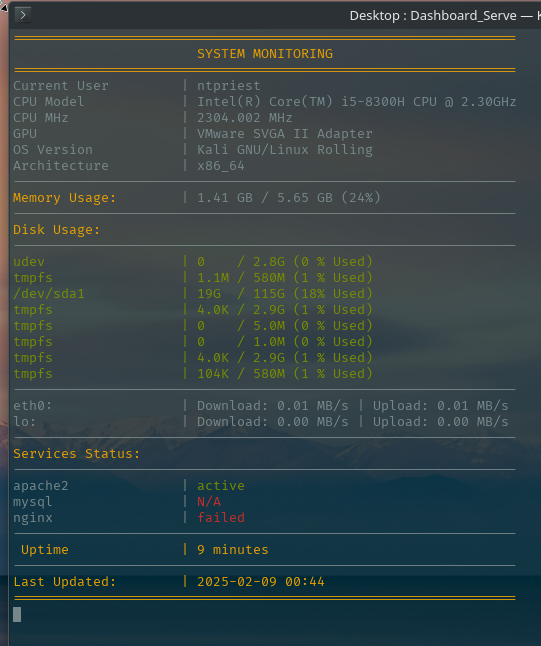This screenshot has height=646, width=541.
Task: Click the "apache2" service name
Action: (41, 486)
